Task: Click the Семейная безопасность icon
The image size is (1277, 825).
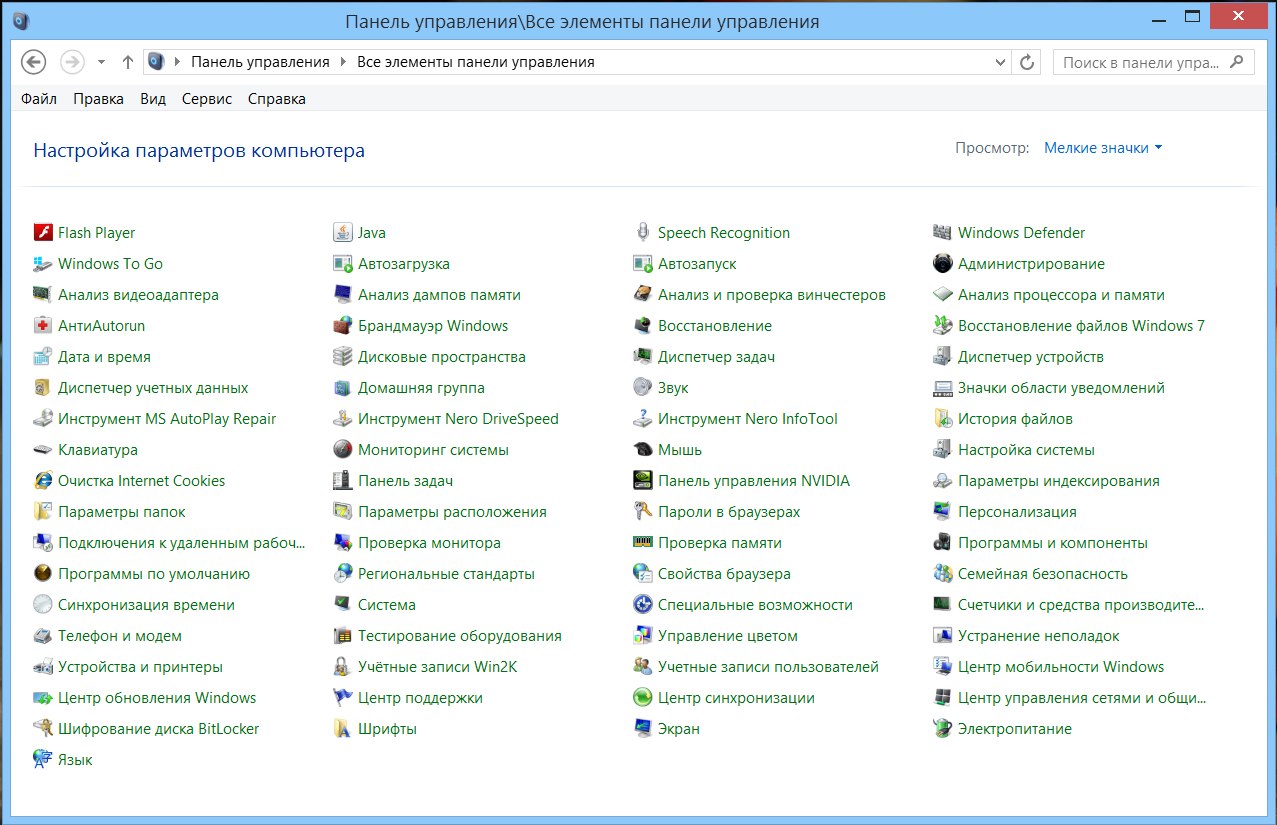Action: 943,574
